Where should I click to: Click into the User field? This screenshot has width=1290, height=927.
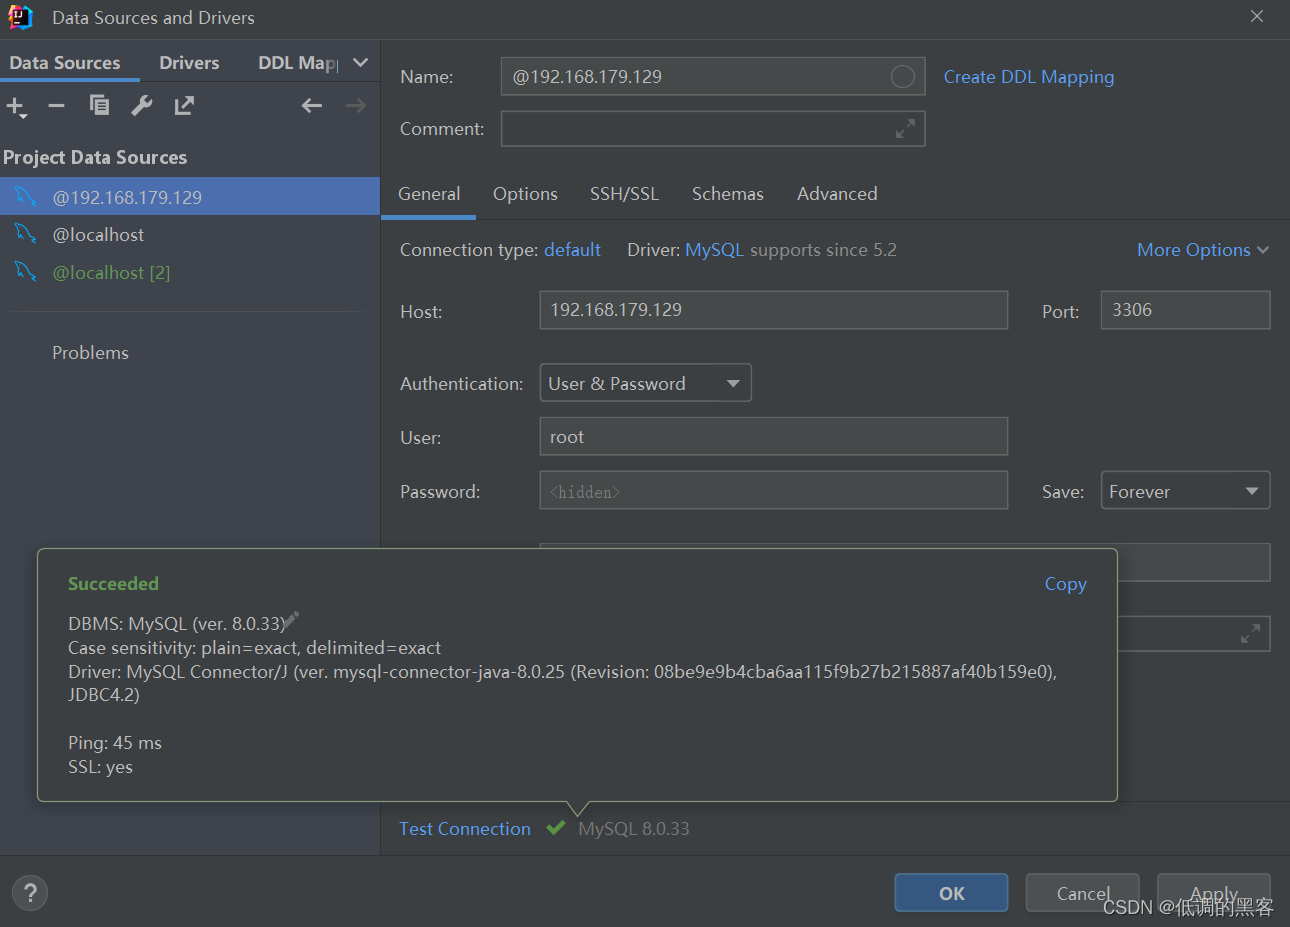click(x=773, y=437)
